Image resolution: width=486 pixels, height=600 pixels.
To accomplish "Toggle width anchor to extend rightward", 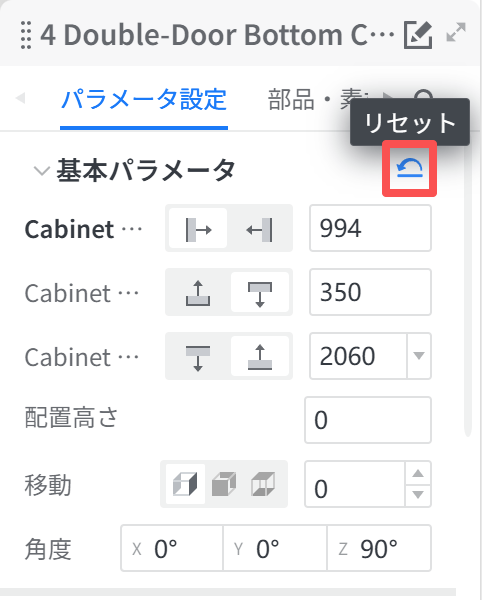I will point(198,229).
